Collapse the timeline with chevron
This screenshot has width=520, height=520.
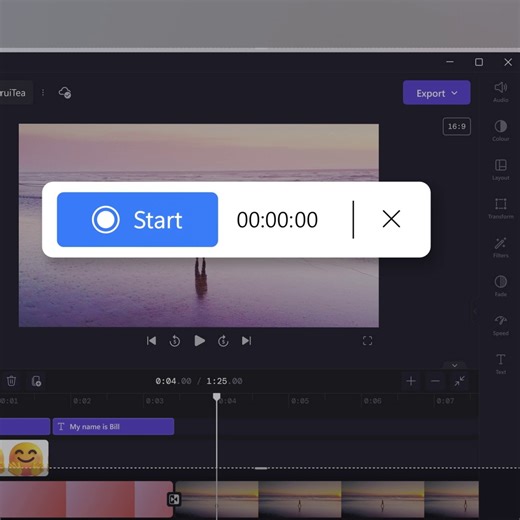pyautogui.click(x=455, y=365)
